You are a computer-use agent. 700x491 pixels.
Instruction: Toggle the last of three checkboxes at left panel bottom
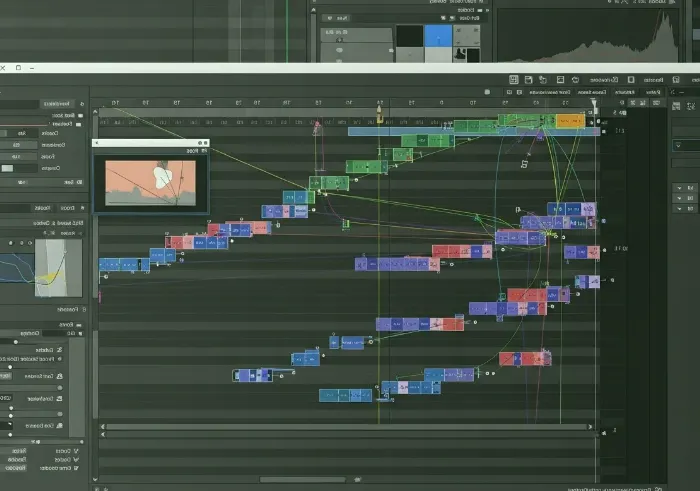(x=76, y=468)
